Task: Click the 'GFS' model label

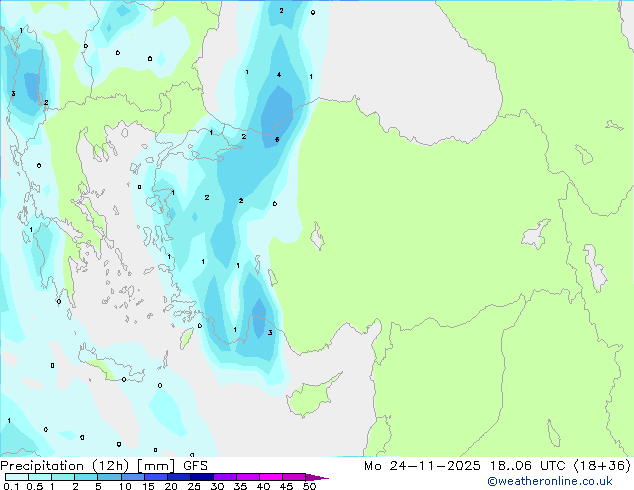Action: pyautogui.click(x=195, y=466)
